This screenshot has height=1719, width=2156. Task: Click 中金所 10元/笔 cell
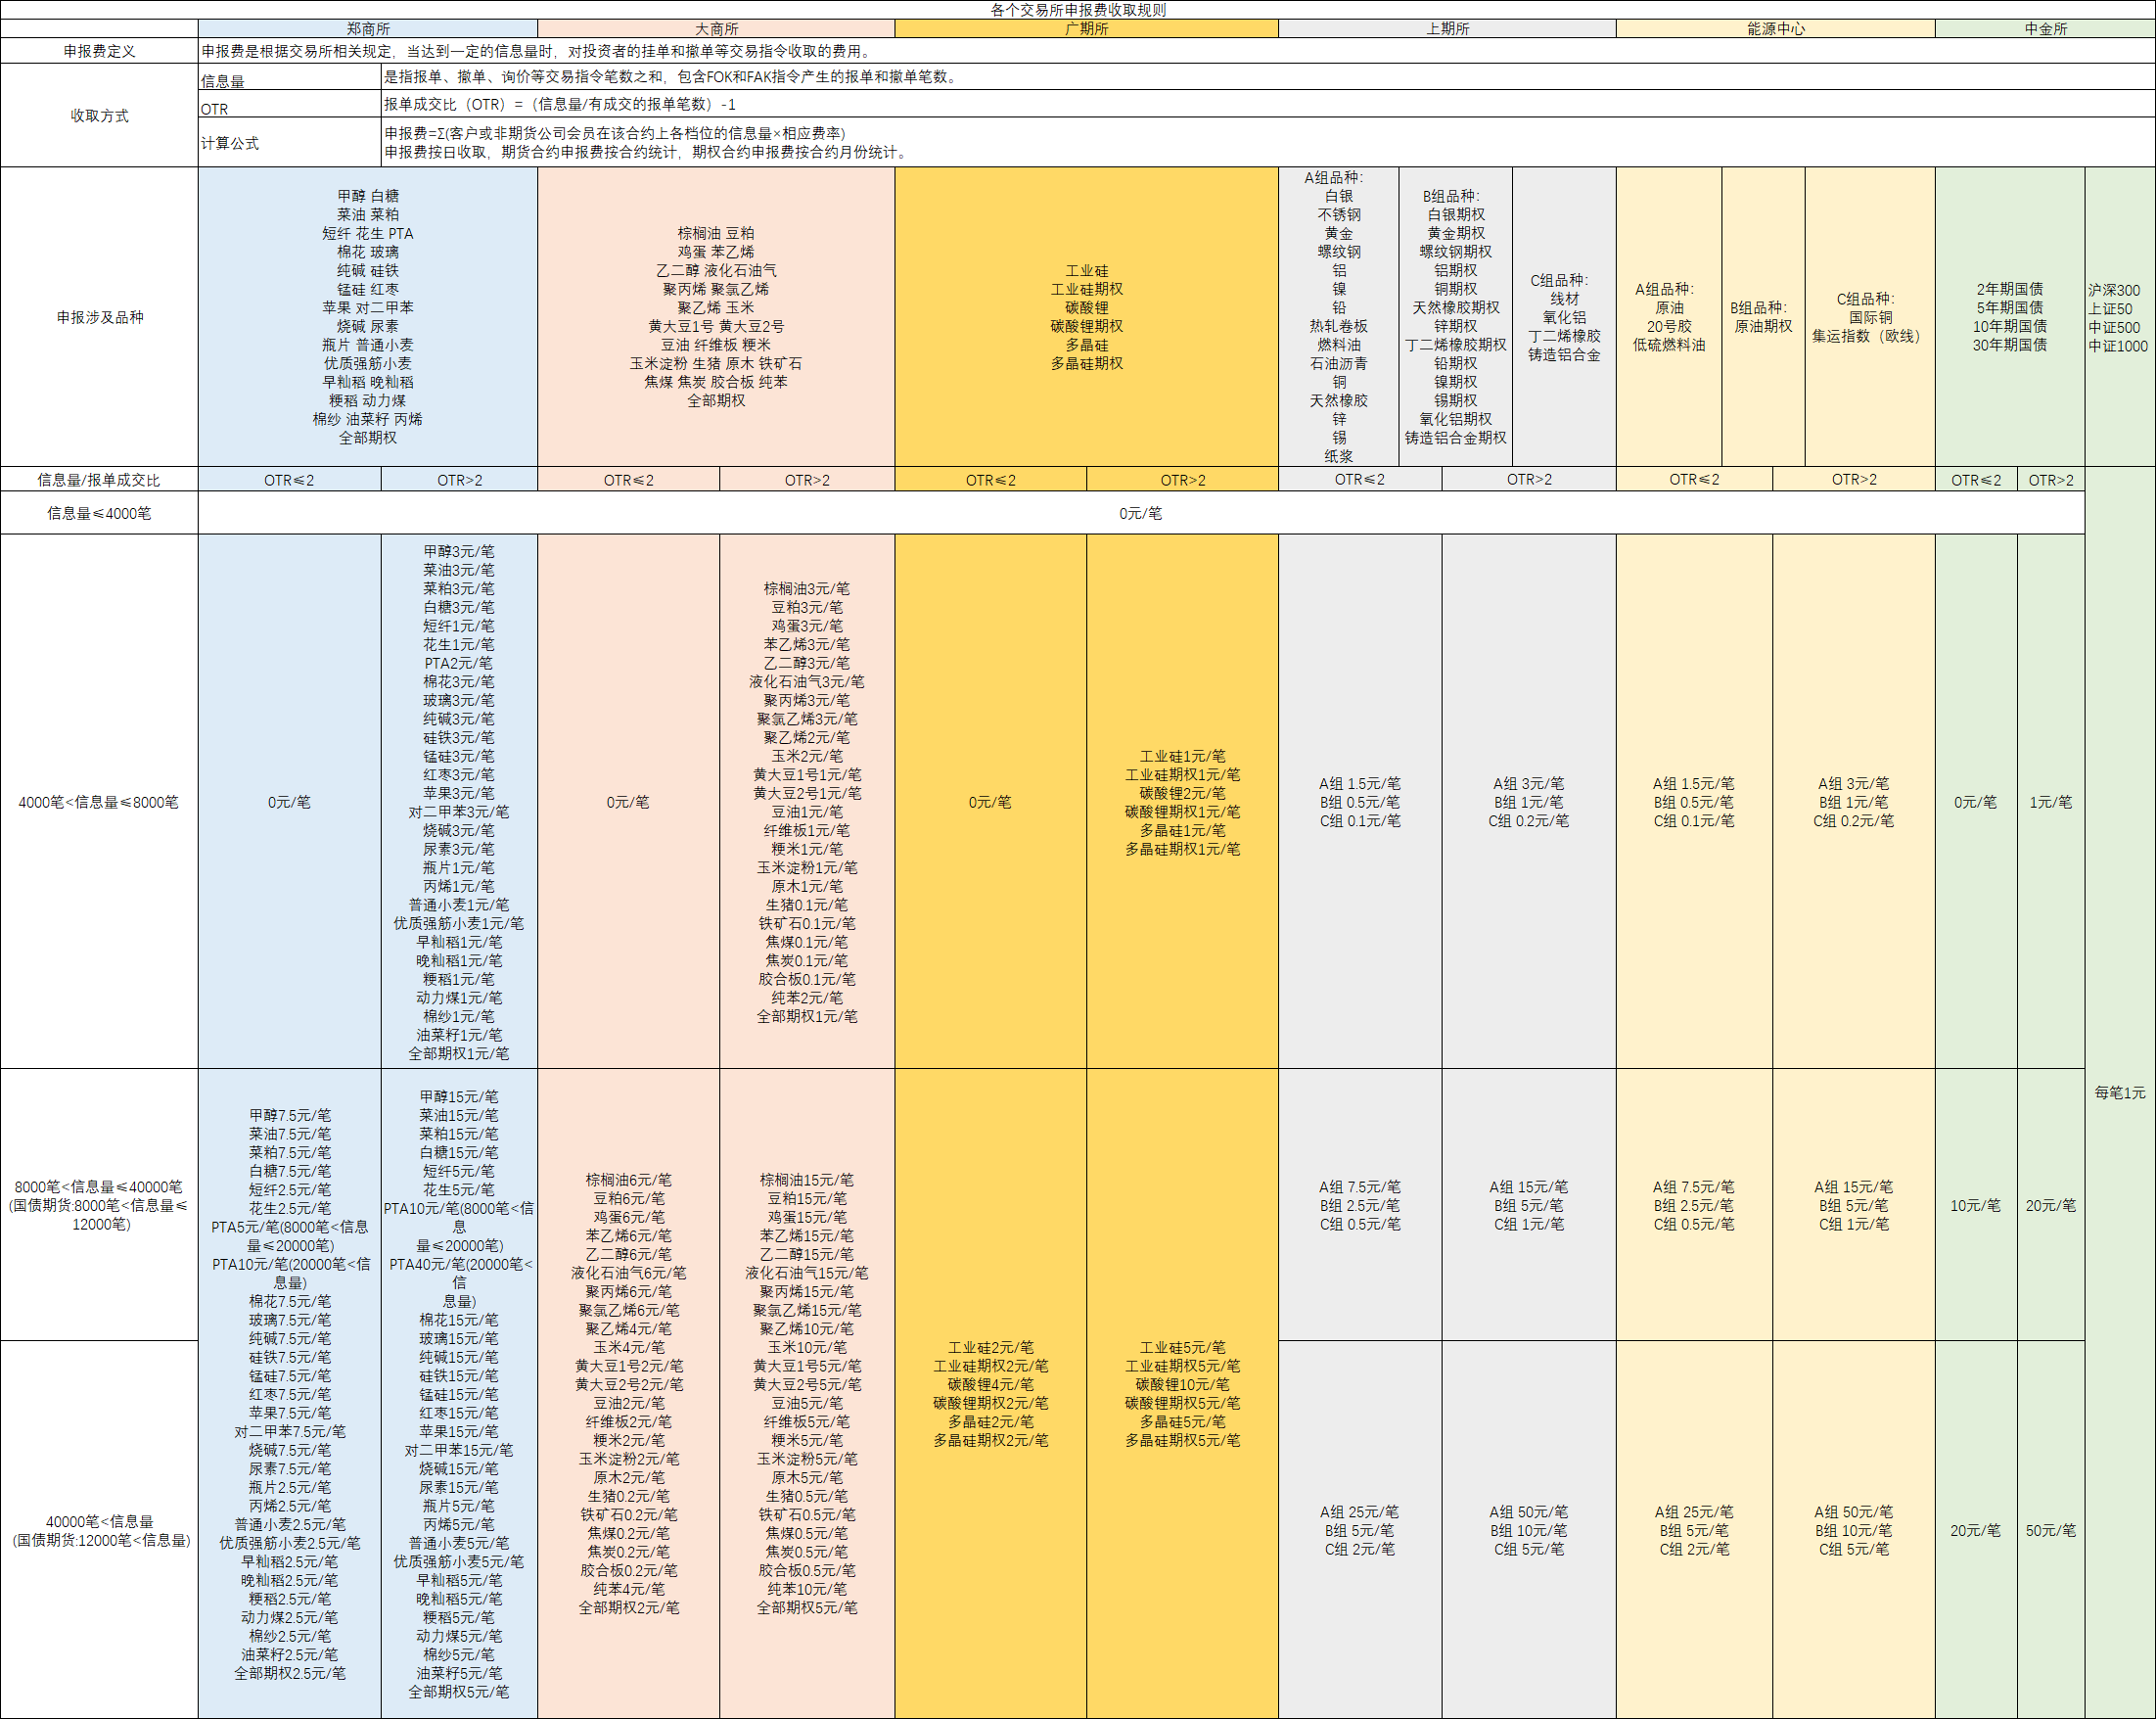[1976, 1205]
